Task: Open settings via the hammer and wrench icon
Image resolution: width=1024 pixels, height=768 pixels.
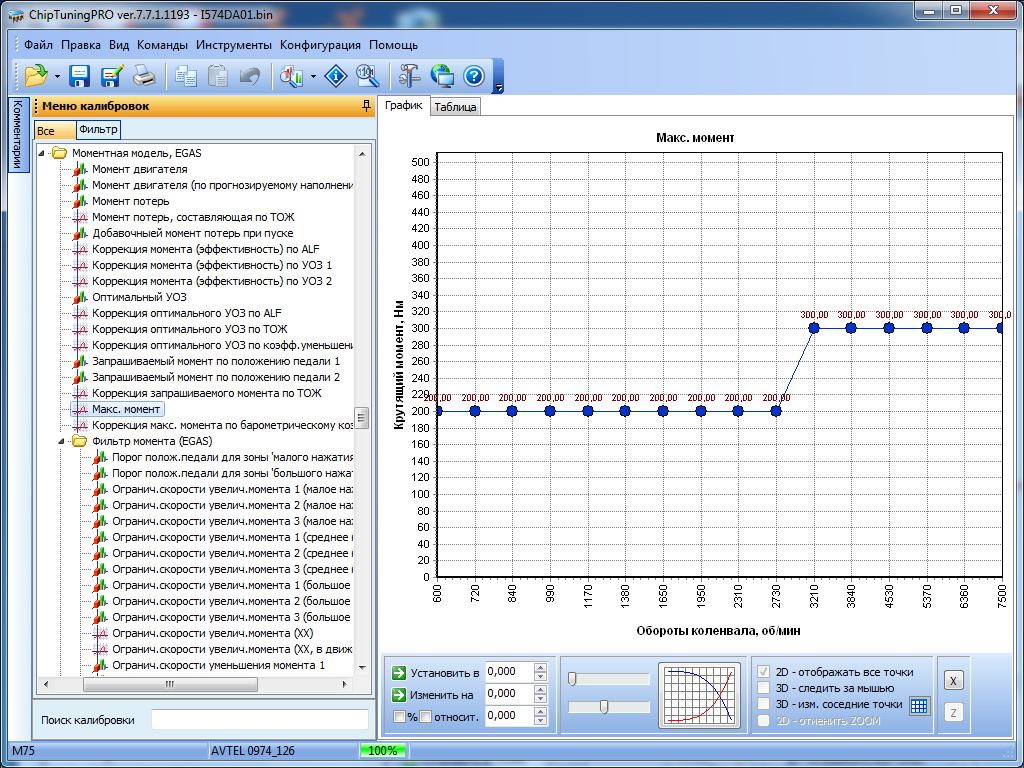Action: 409,76
